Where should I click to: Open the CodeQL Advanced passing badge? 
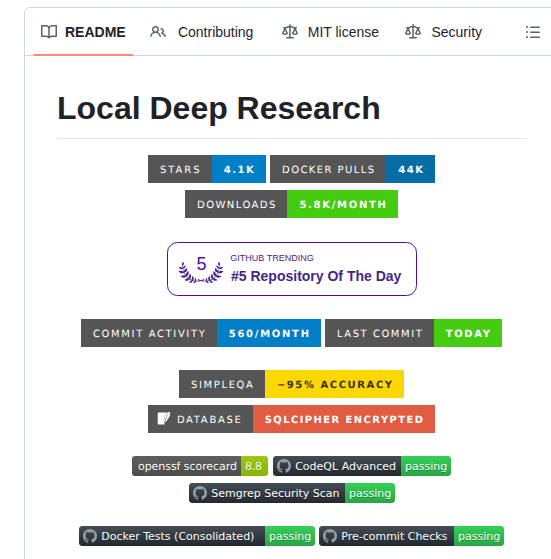pos(362,466)
